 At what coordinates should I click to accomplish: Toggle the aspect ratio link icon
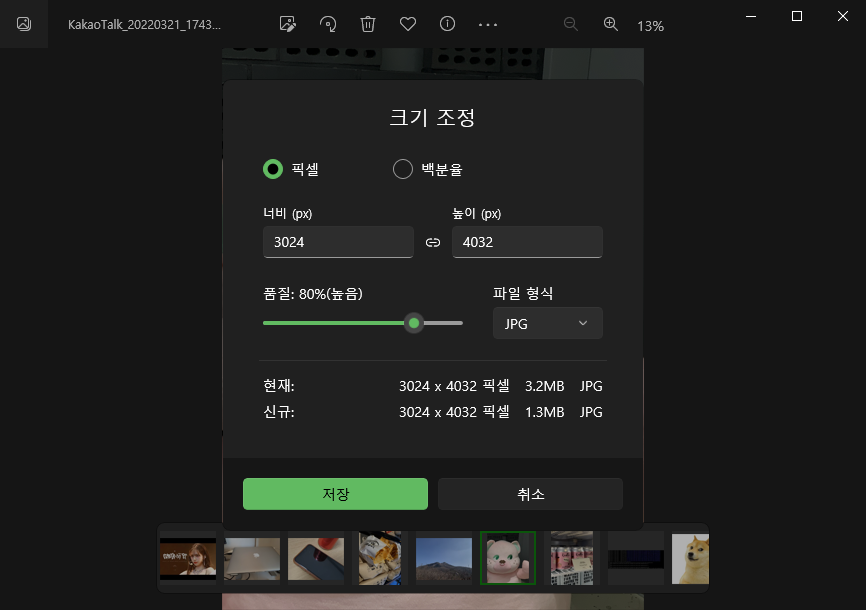click(x=433, y=243)
